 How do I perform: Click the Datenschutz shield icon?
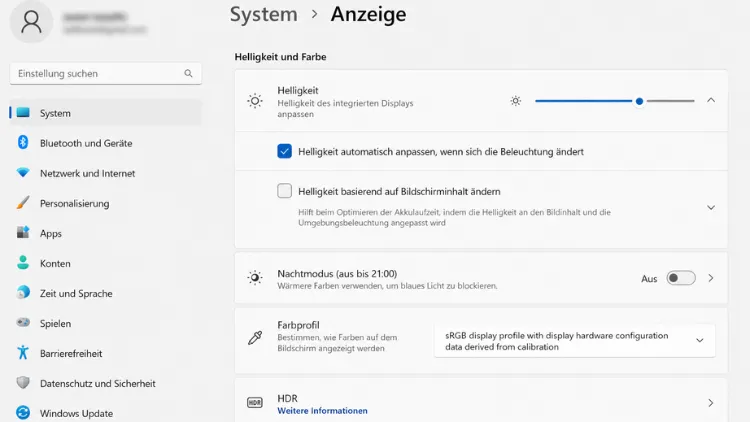22,383
